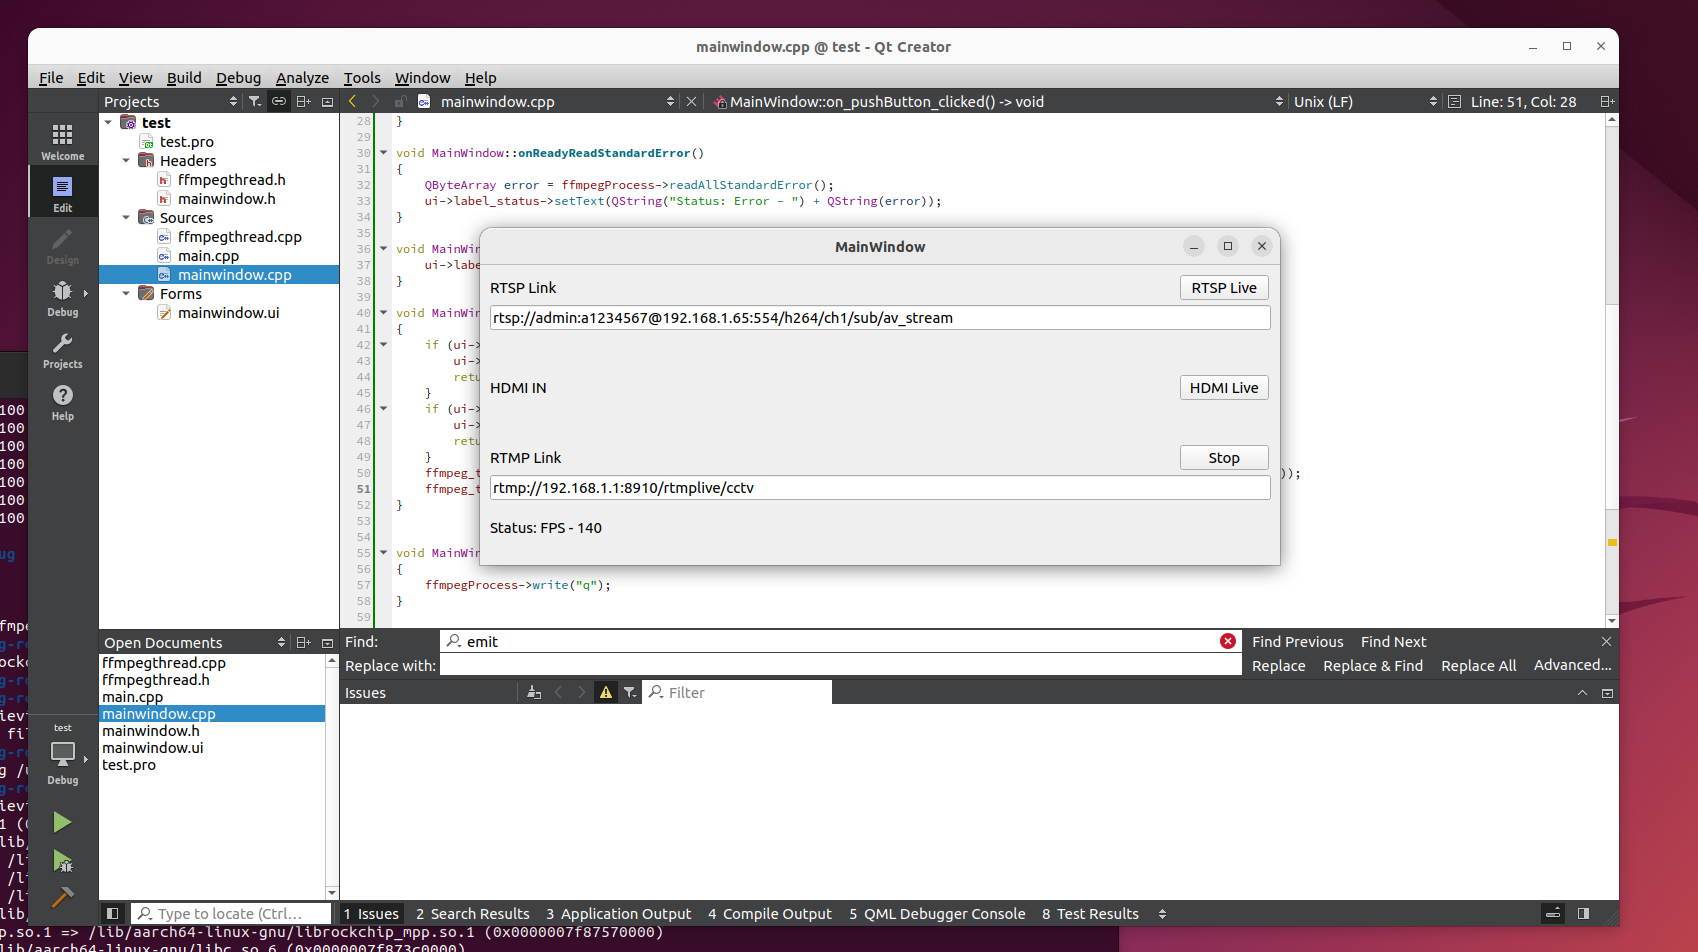Split the Projects pane
The height and width of the screenshot is (952, 1698).
(x=304, y=101)
